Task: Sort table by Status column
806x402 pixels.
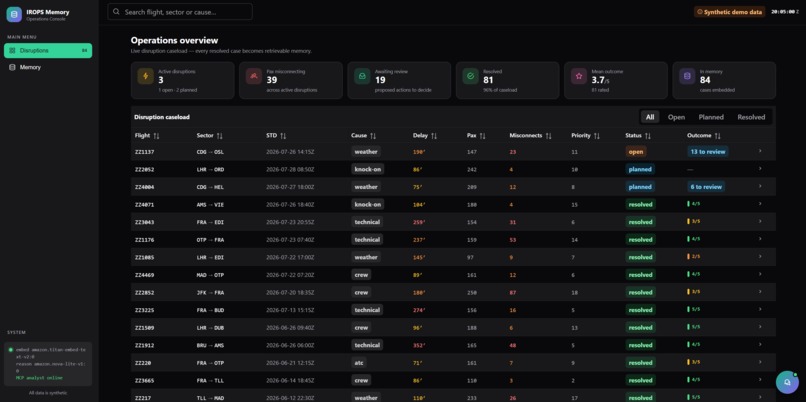Action: pyautogui.click(x=638, y=136)
